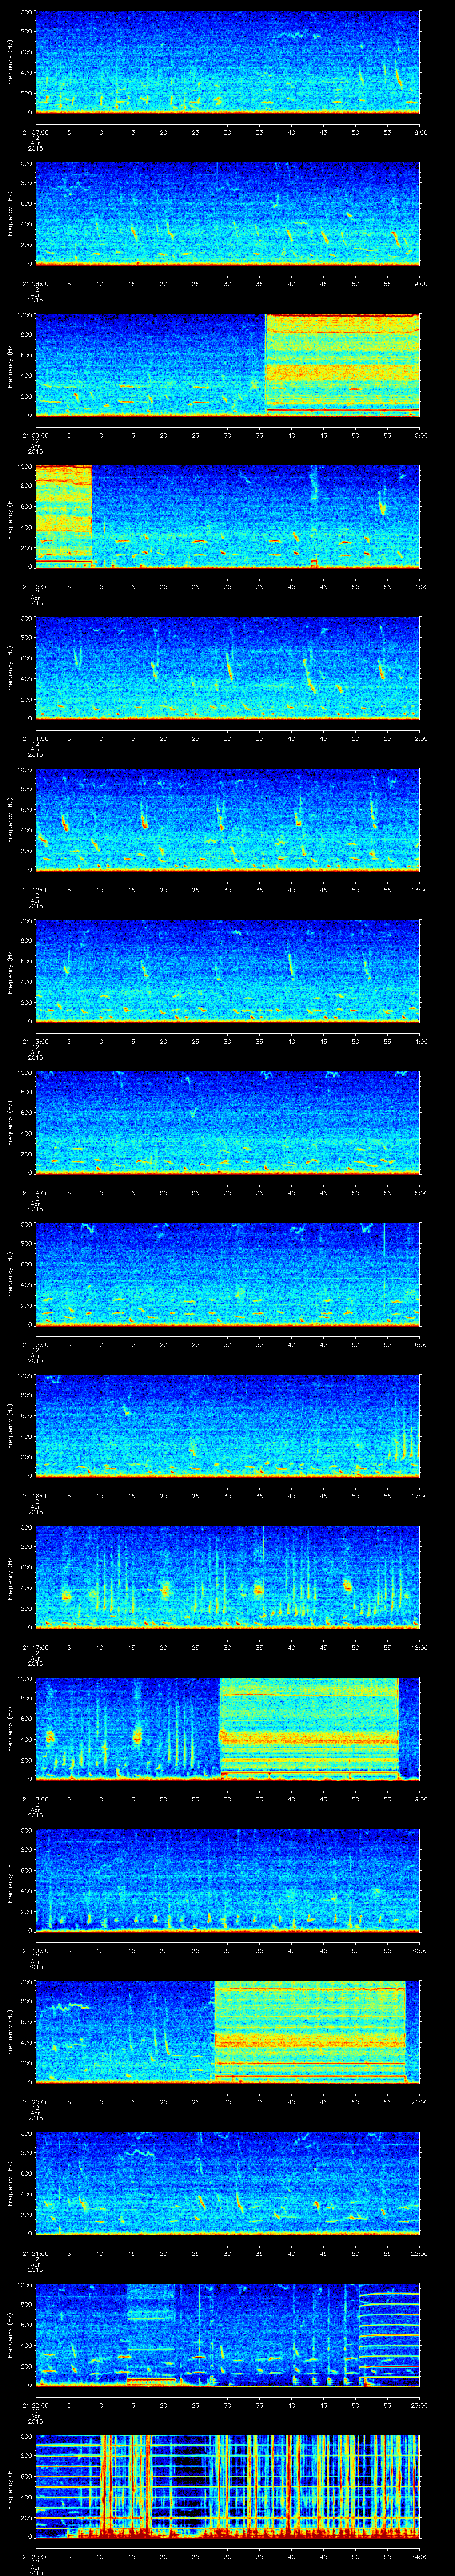
Task: Click the 15 second tick under 21:17:00 panel
Action: [x=131, y=1647]
